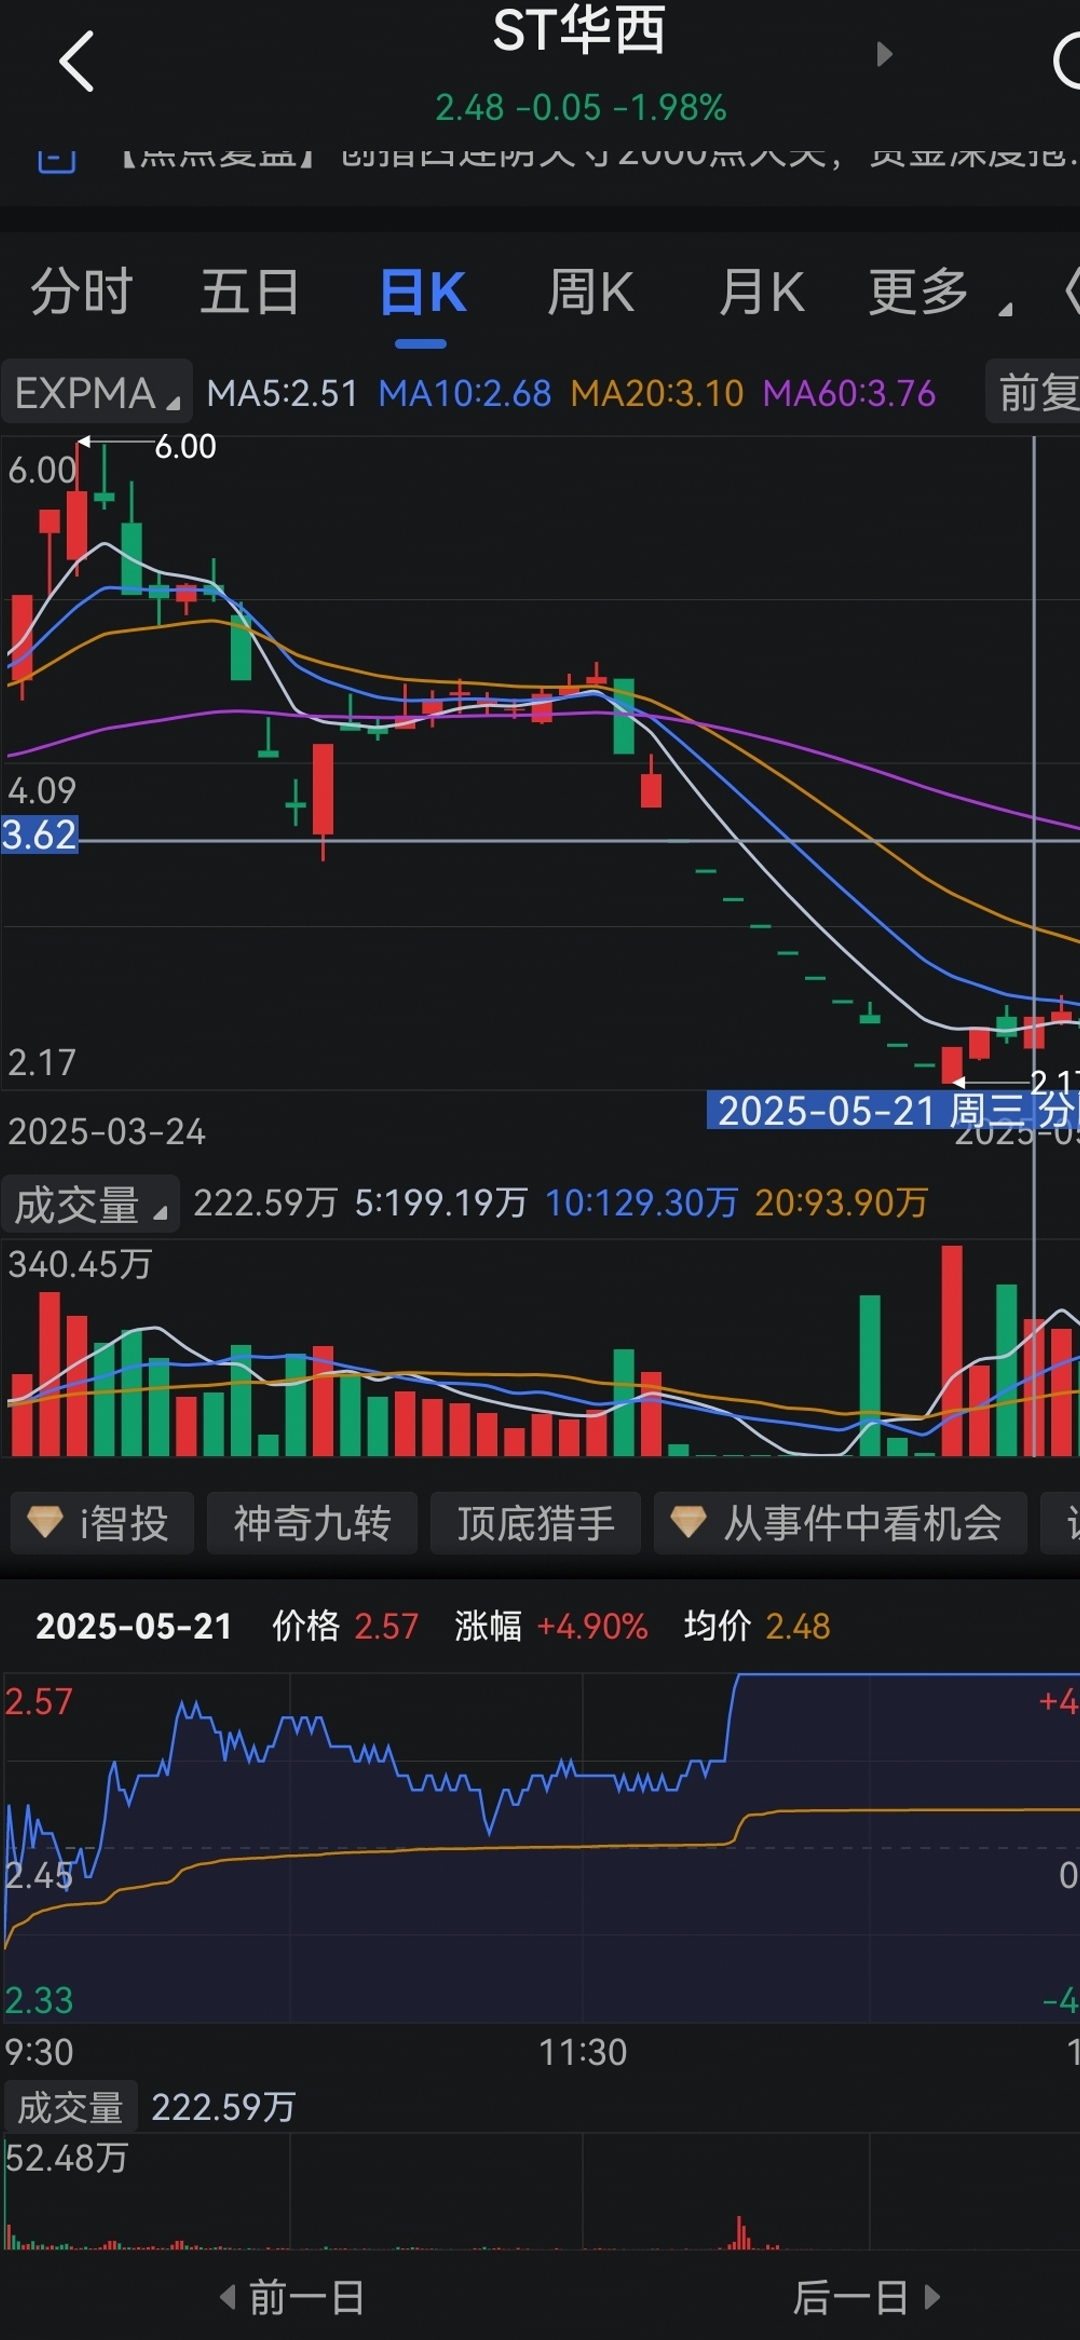Switch to 五日 chart tab

[250, 292]
